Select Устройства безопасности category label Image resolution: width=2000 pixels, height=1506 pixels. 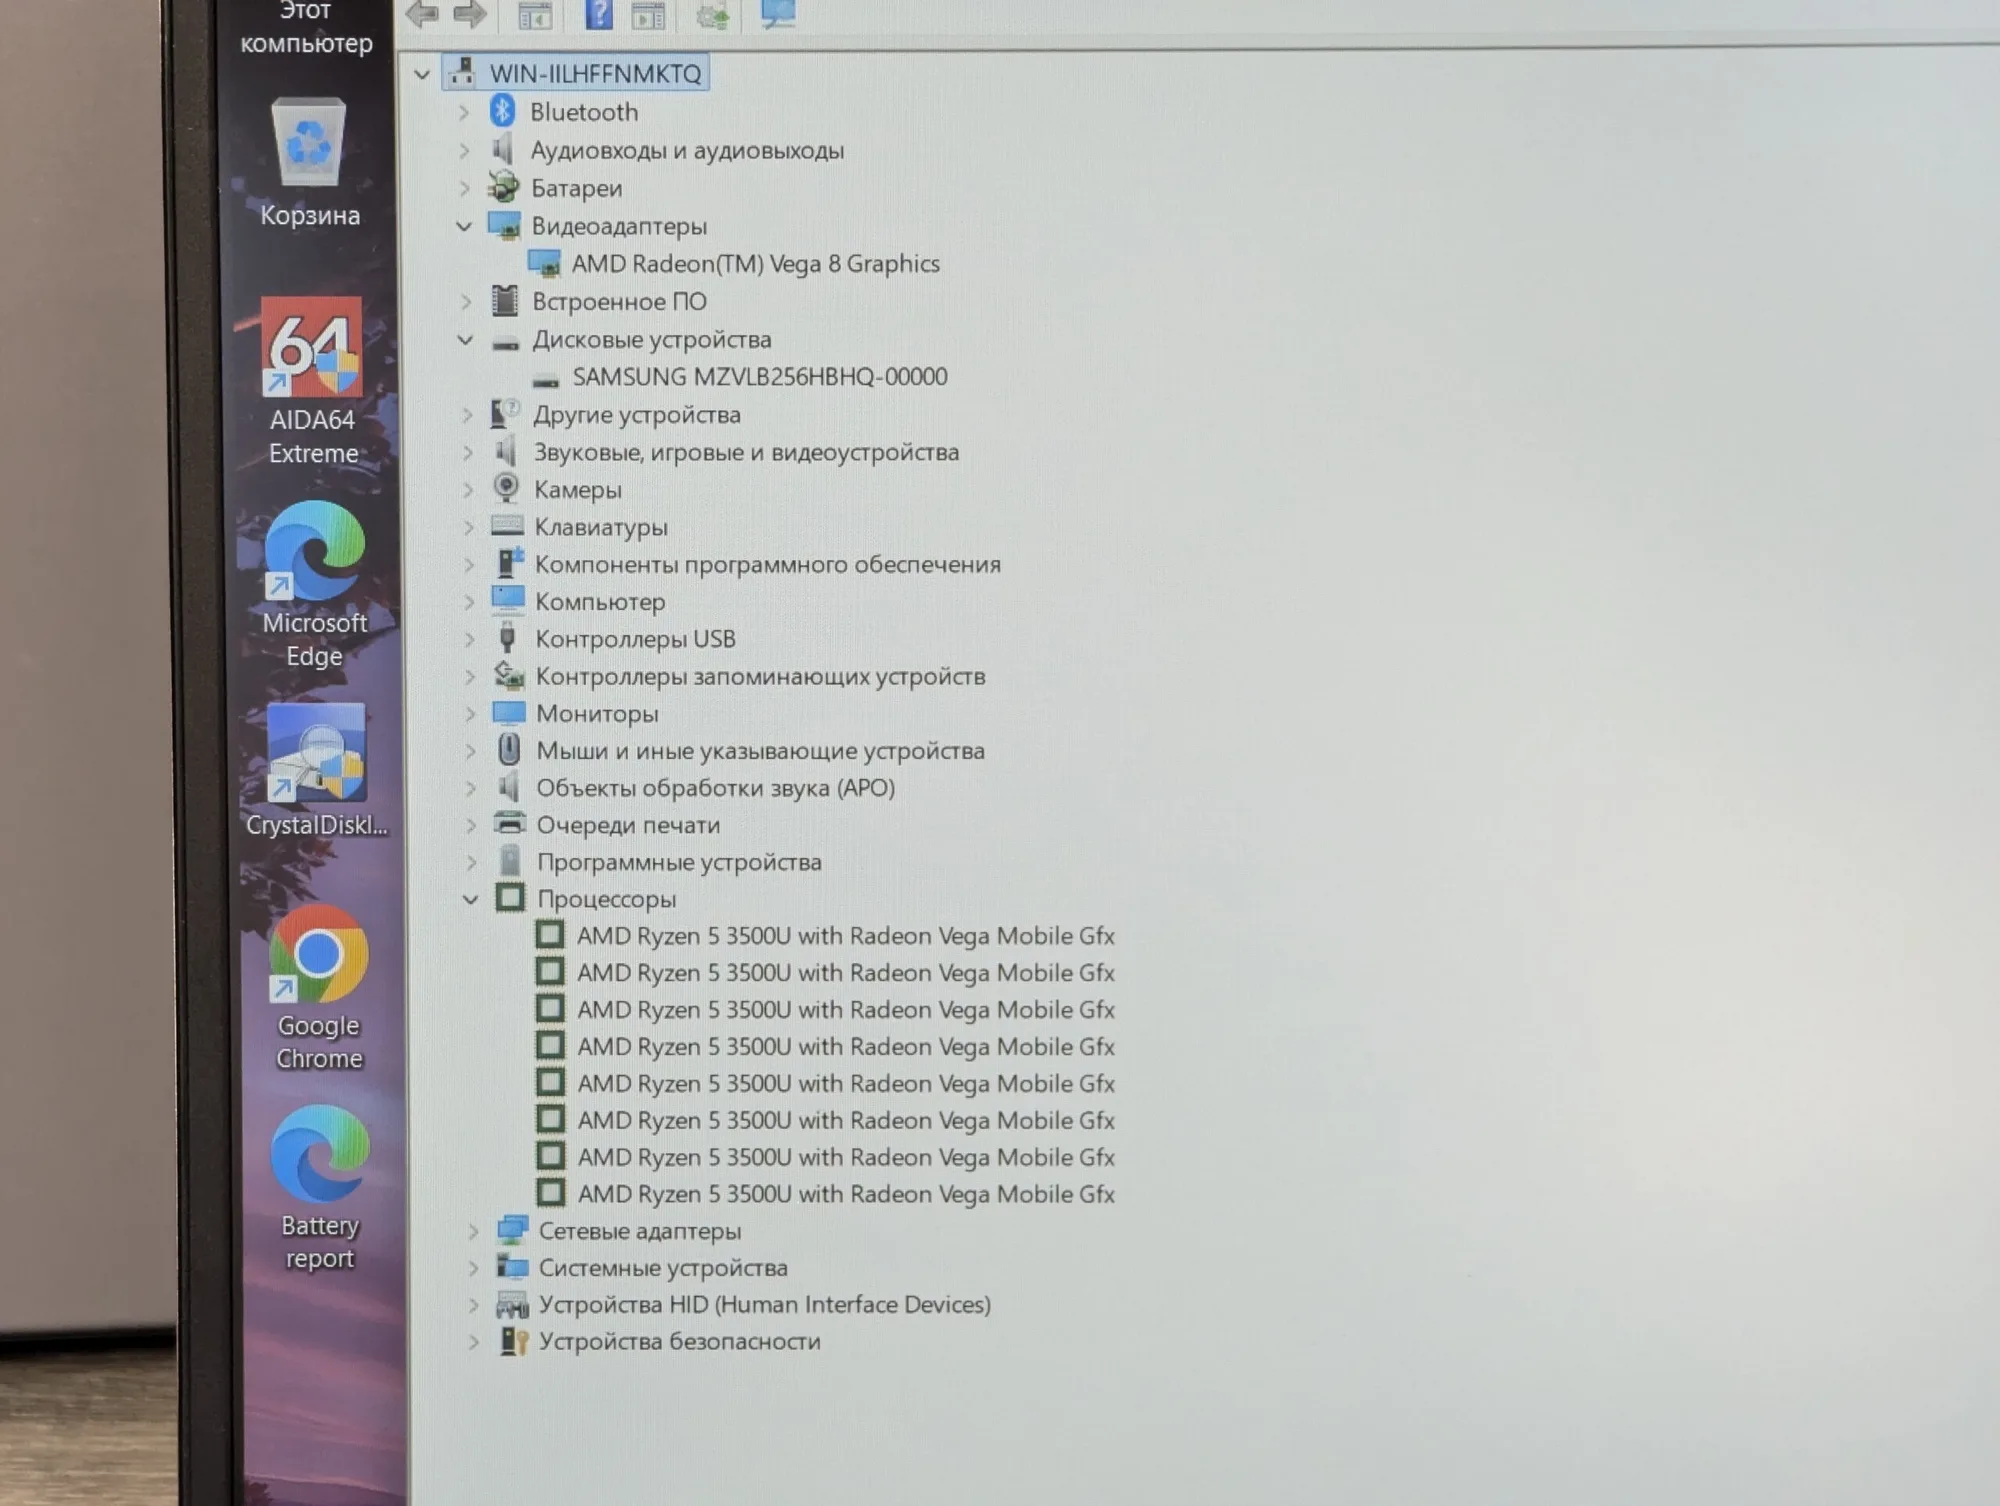(679, 1342)
